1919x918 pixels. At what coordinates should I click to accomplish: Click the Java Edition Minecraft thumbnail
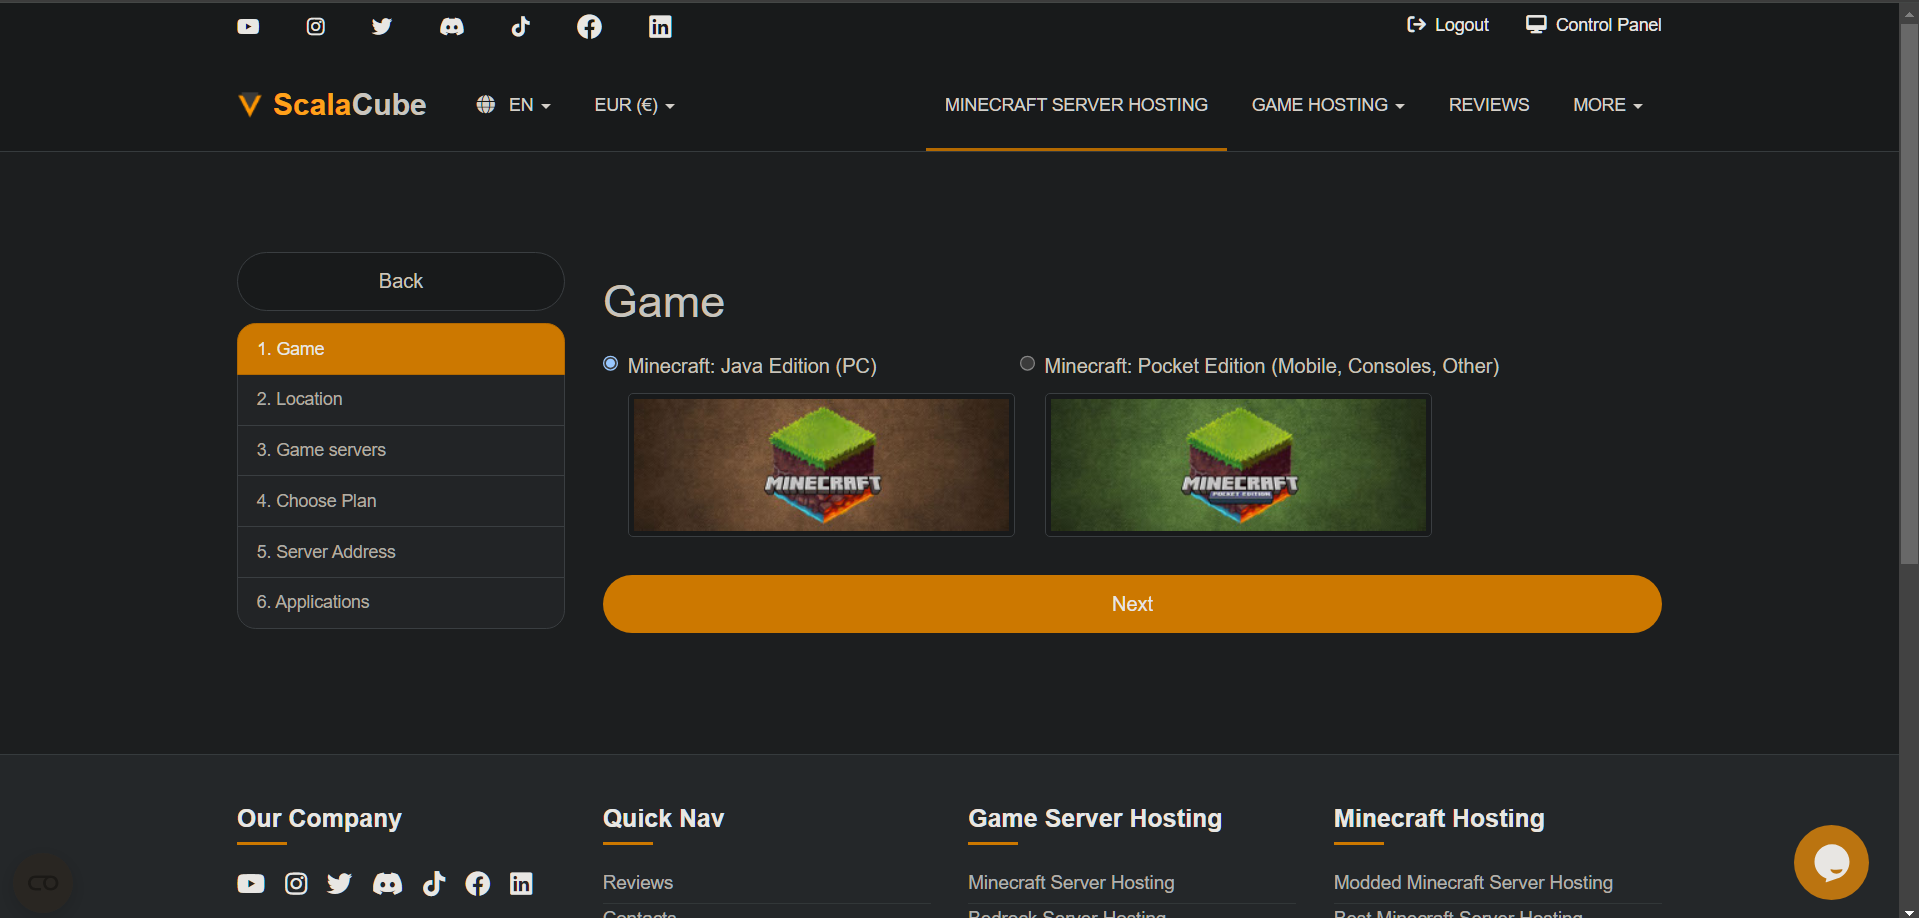pos(821,465)
